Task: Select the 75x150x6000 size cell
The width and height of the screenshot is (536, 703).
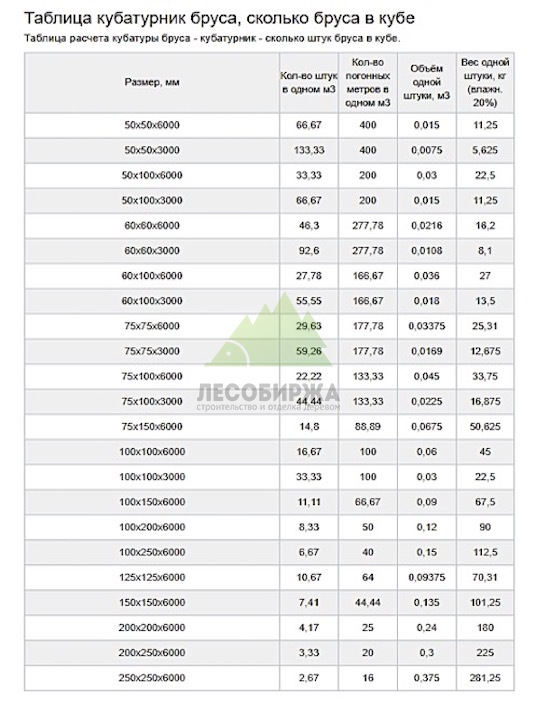Action: pos(152,426)
